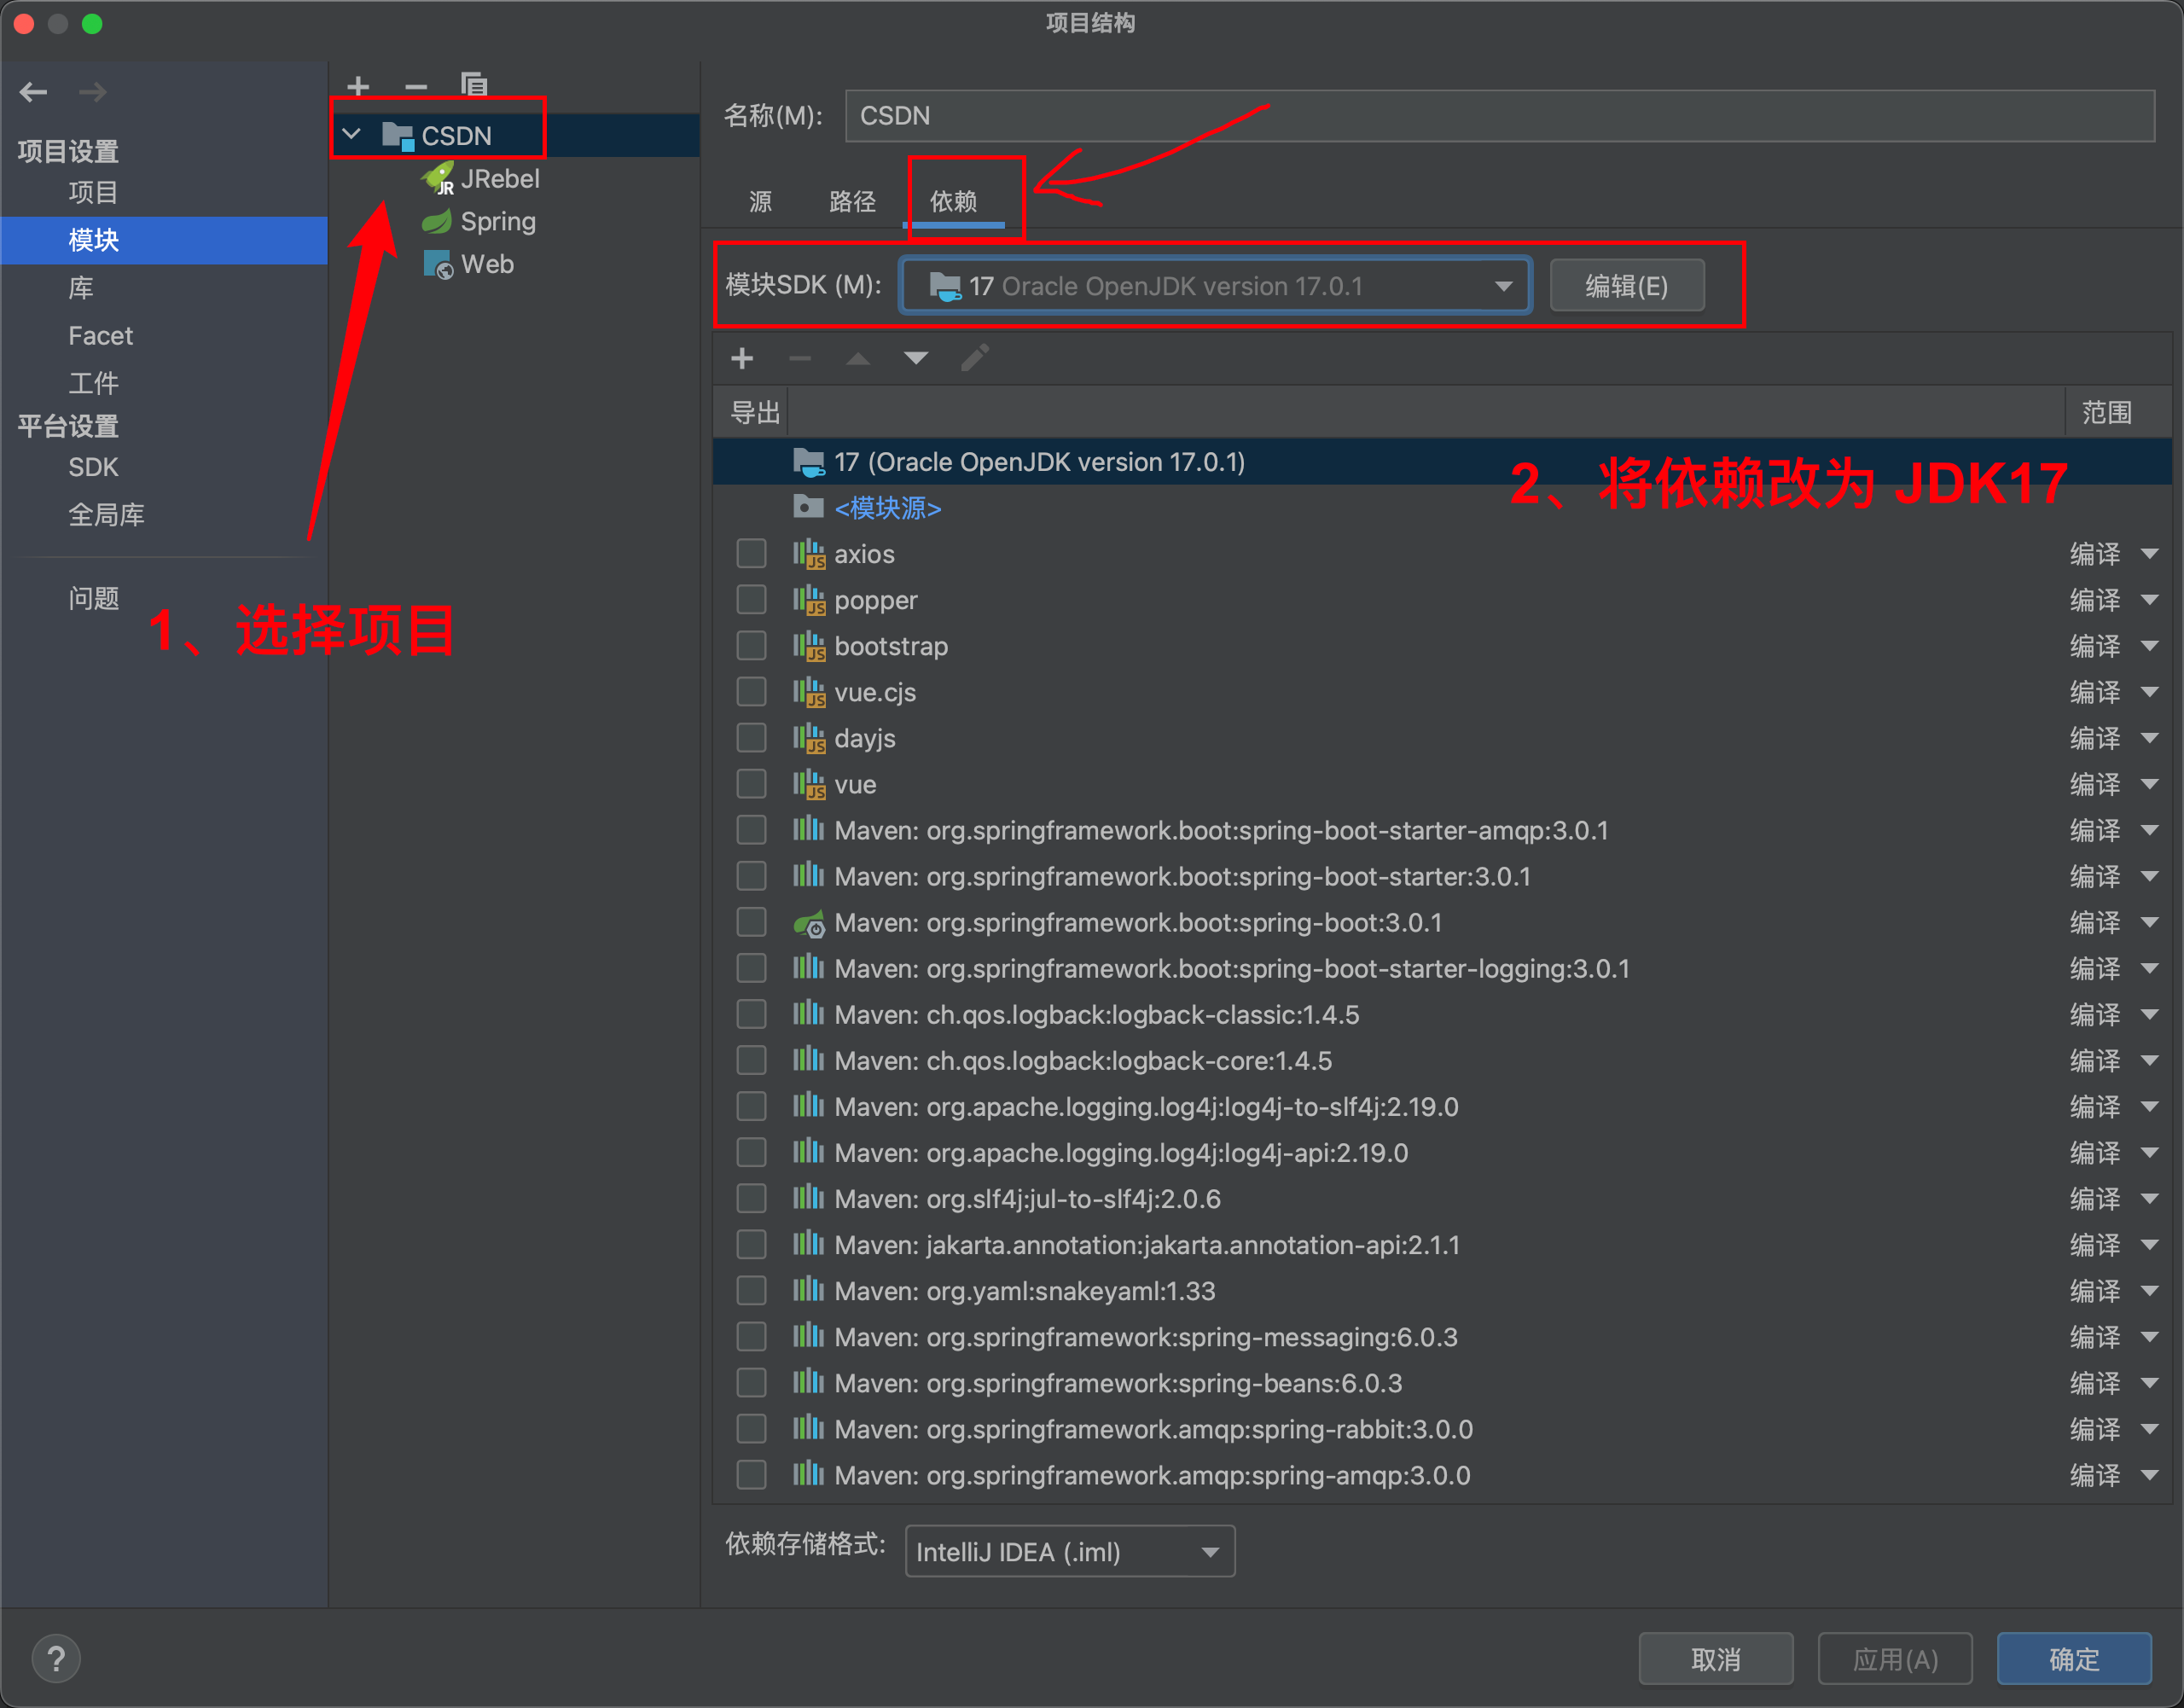2184x1708 pixels.
Task: Switch to the 源 (Sources) tab
Action: [761, 201]
